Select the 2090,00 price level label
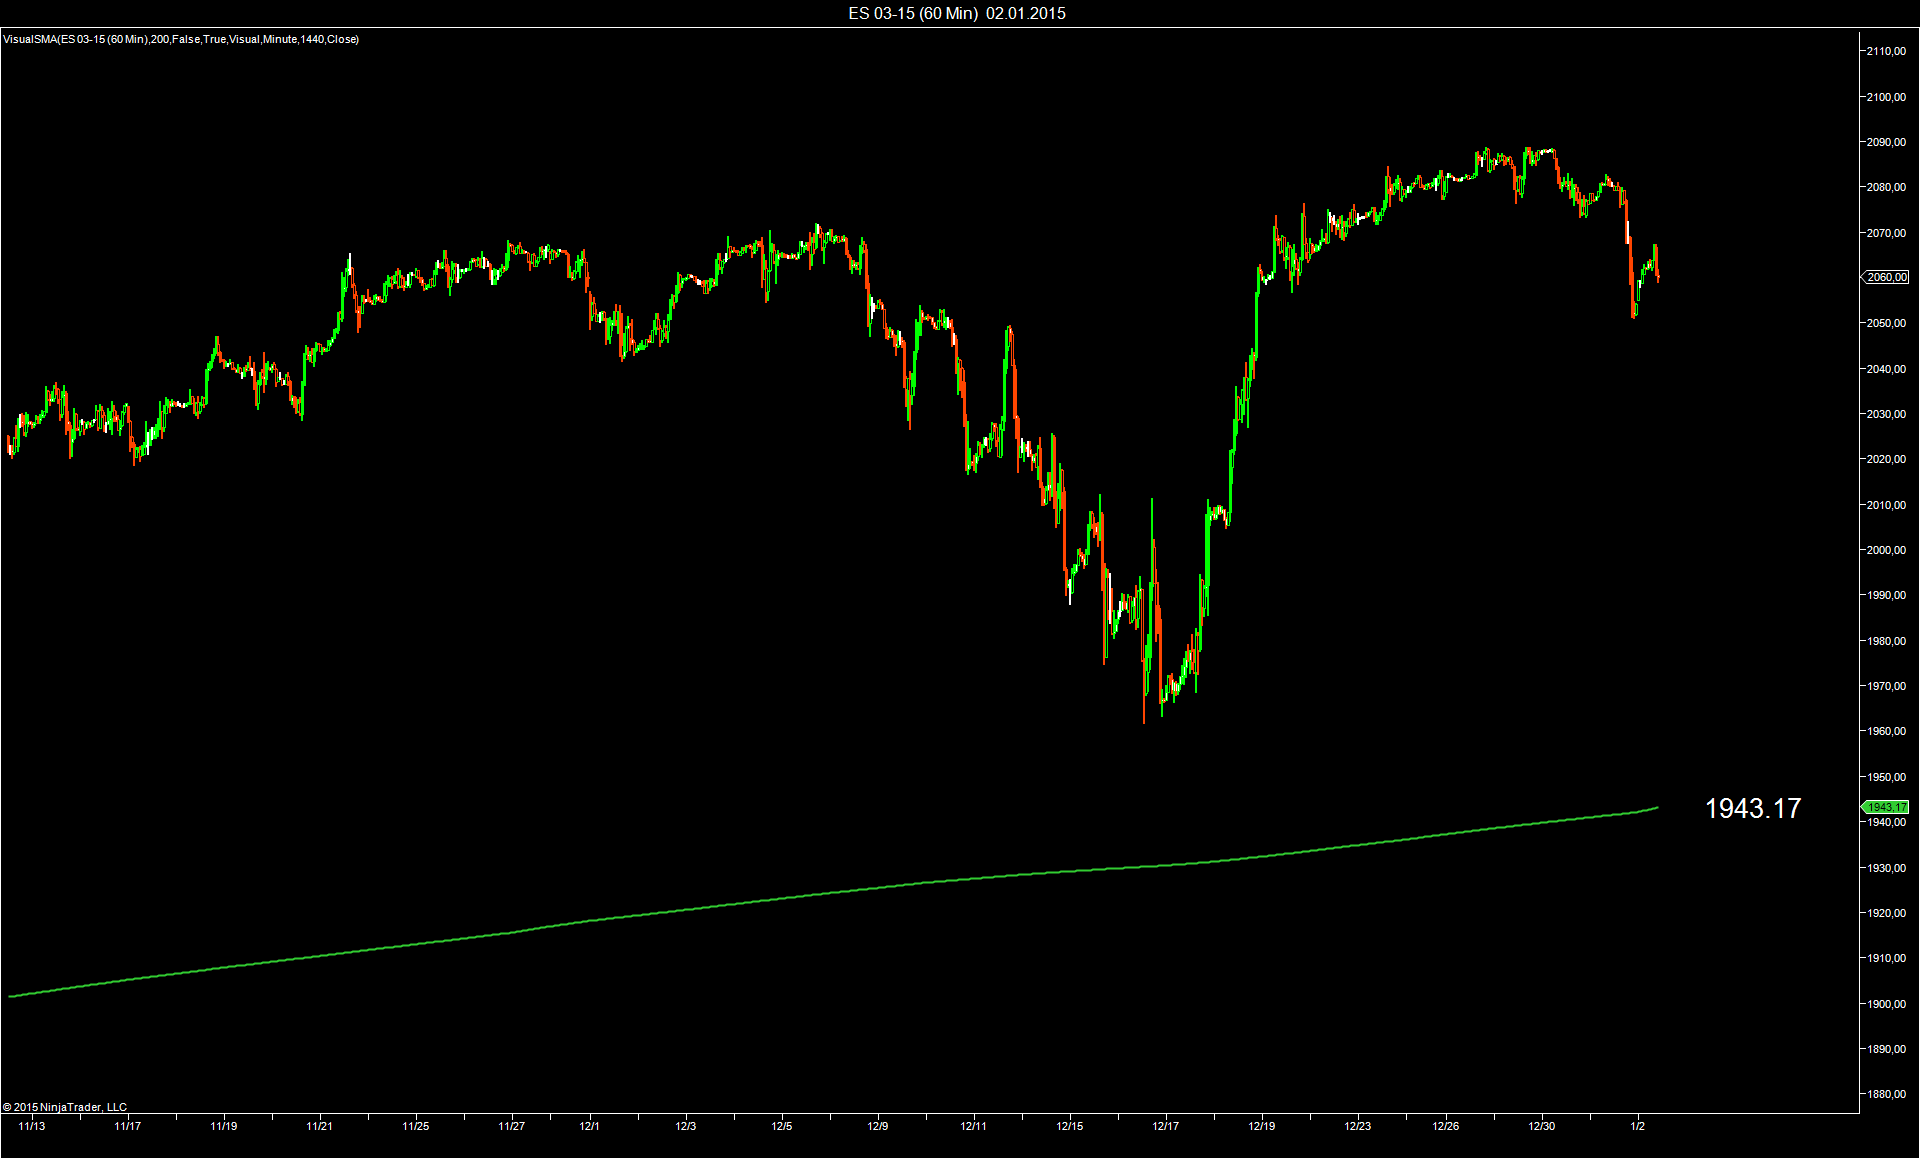The height and width of the screenshot is (1159, 1920). click(x=1886, y=142)
